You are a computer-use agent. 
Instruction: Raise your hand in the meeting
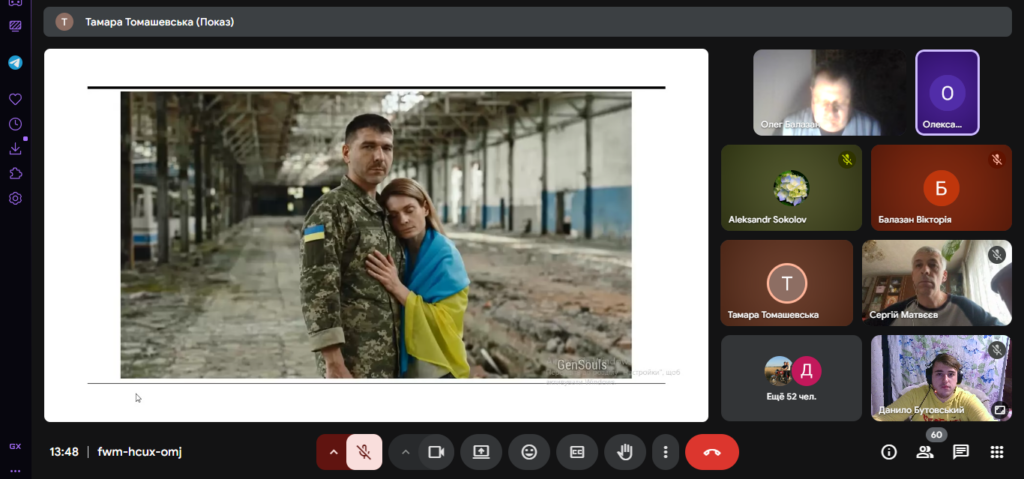(625, 452)
